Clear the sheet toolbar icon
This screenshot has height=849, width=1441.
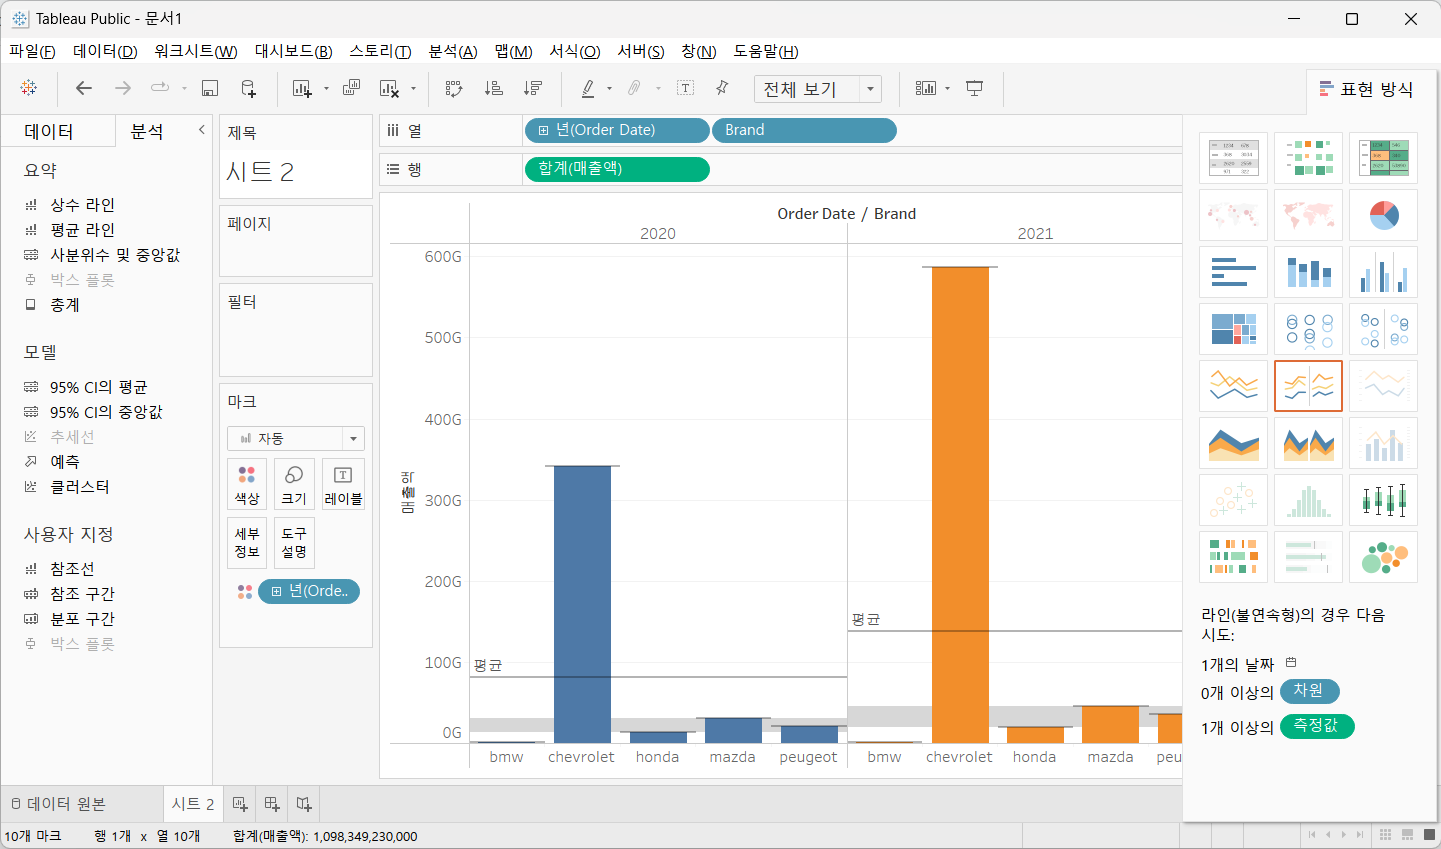click(390, 88)
